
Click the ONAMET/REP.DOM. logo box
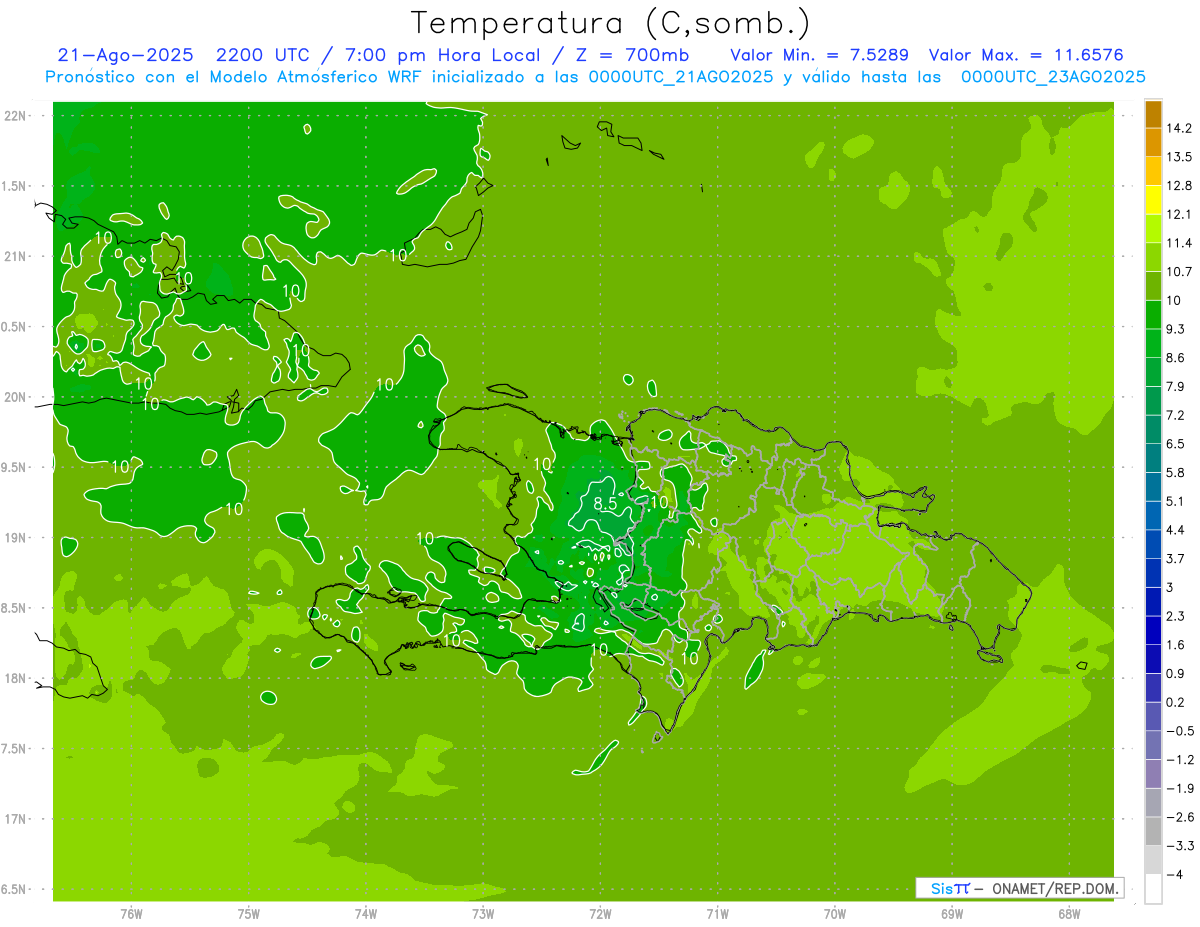coord(1019,888)
